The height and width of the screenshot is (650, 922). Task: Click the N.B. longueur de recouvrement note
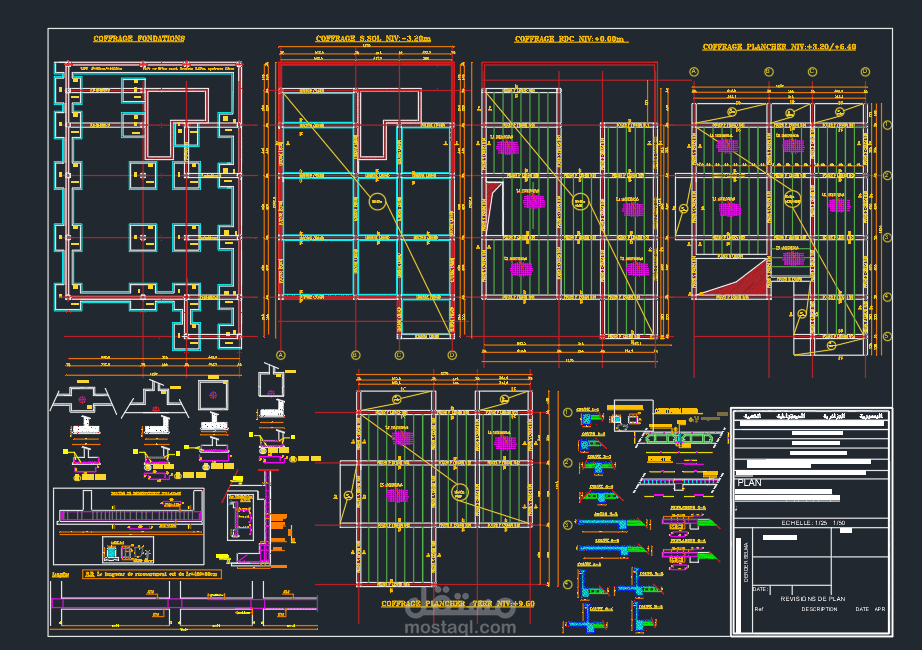tap(153, 574)
